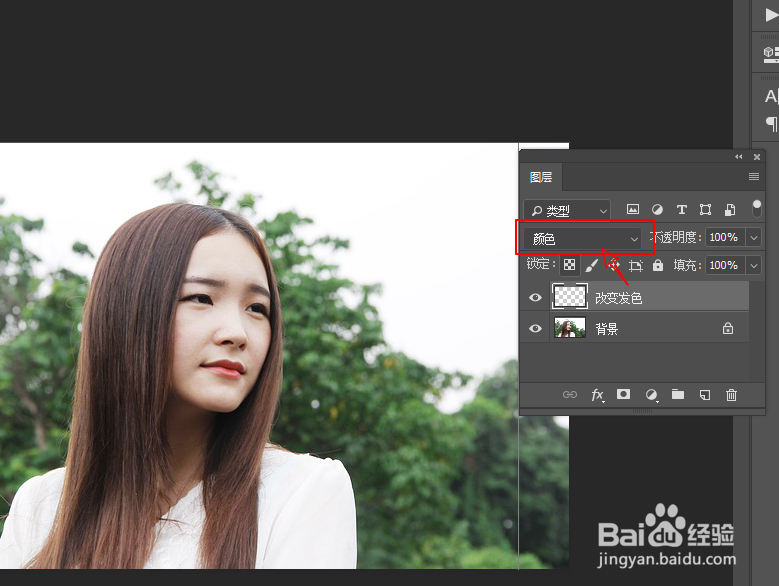
Task: Open the Paragraph panel icon
Action: [772, 123]
